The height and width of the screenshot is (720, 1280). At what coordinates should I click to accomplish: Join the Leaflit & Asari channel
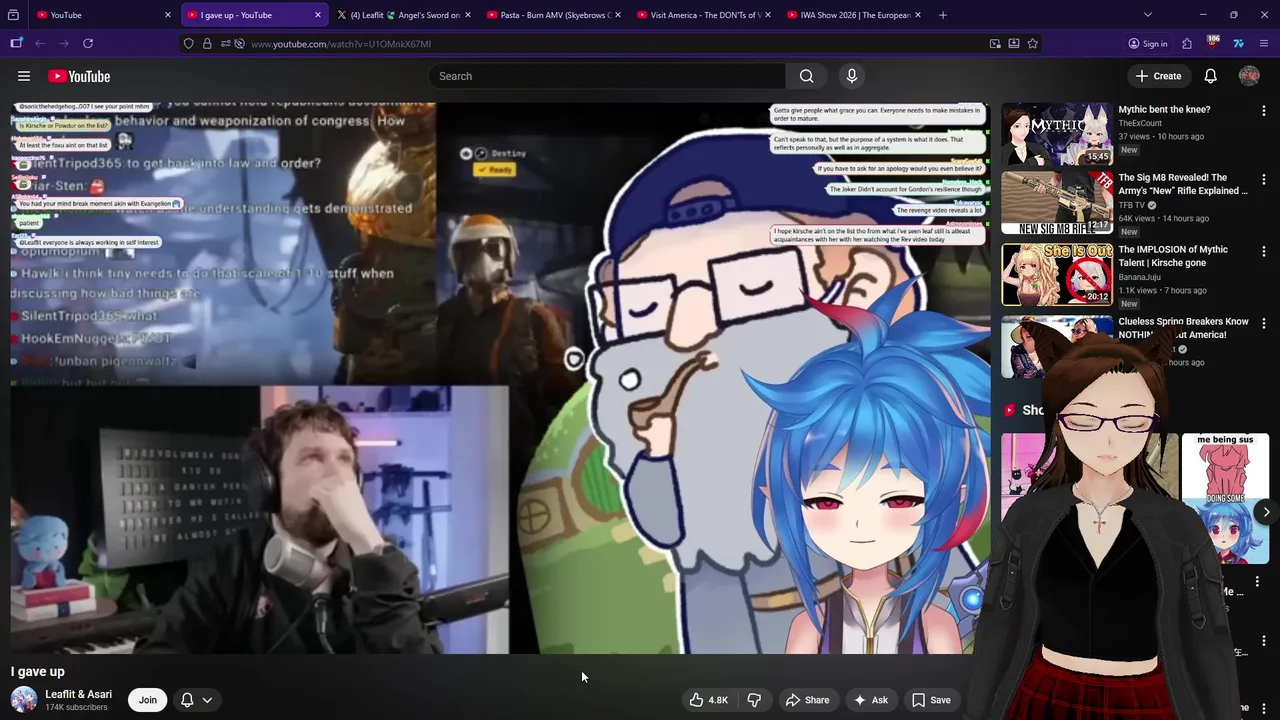148,700
